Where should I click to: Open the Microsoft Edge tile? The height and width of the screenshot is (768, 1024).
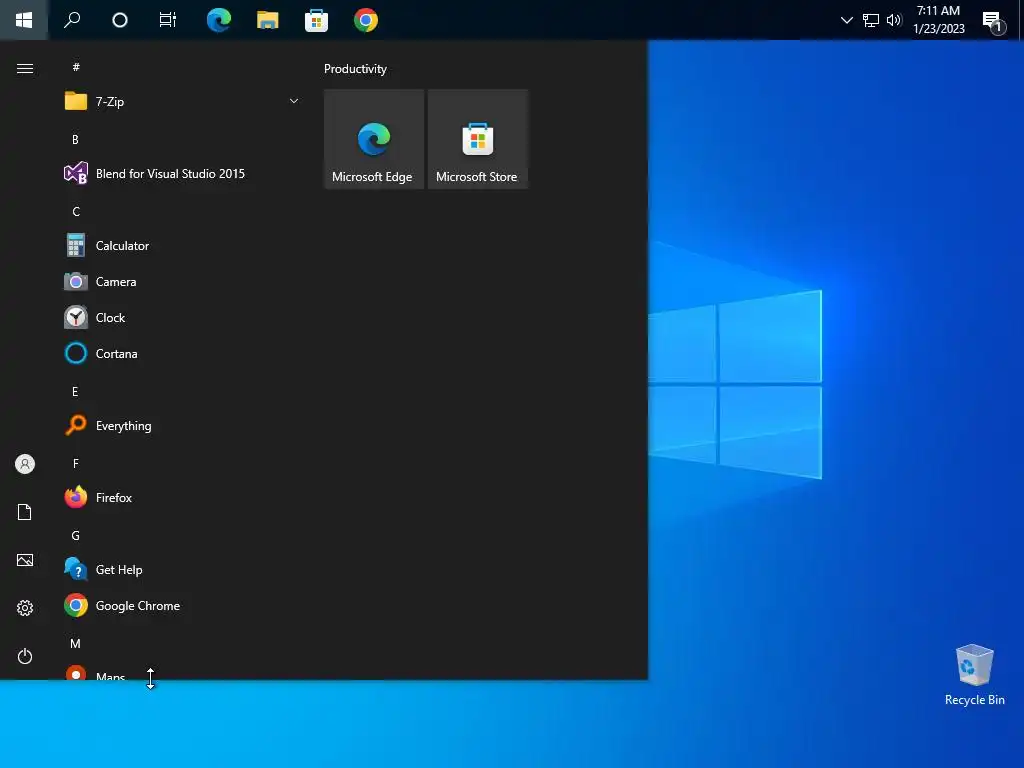(x=374, y=139)
